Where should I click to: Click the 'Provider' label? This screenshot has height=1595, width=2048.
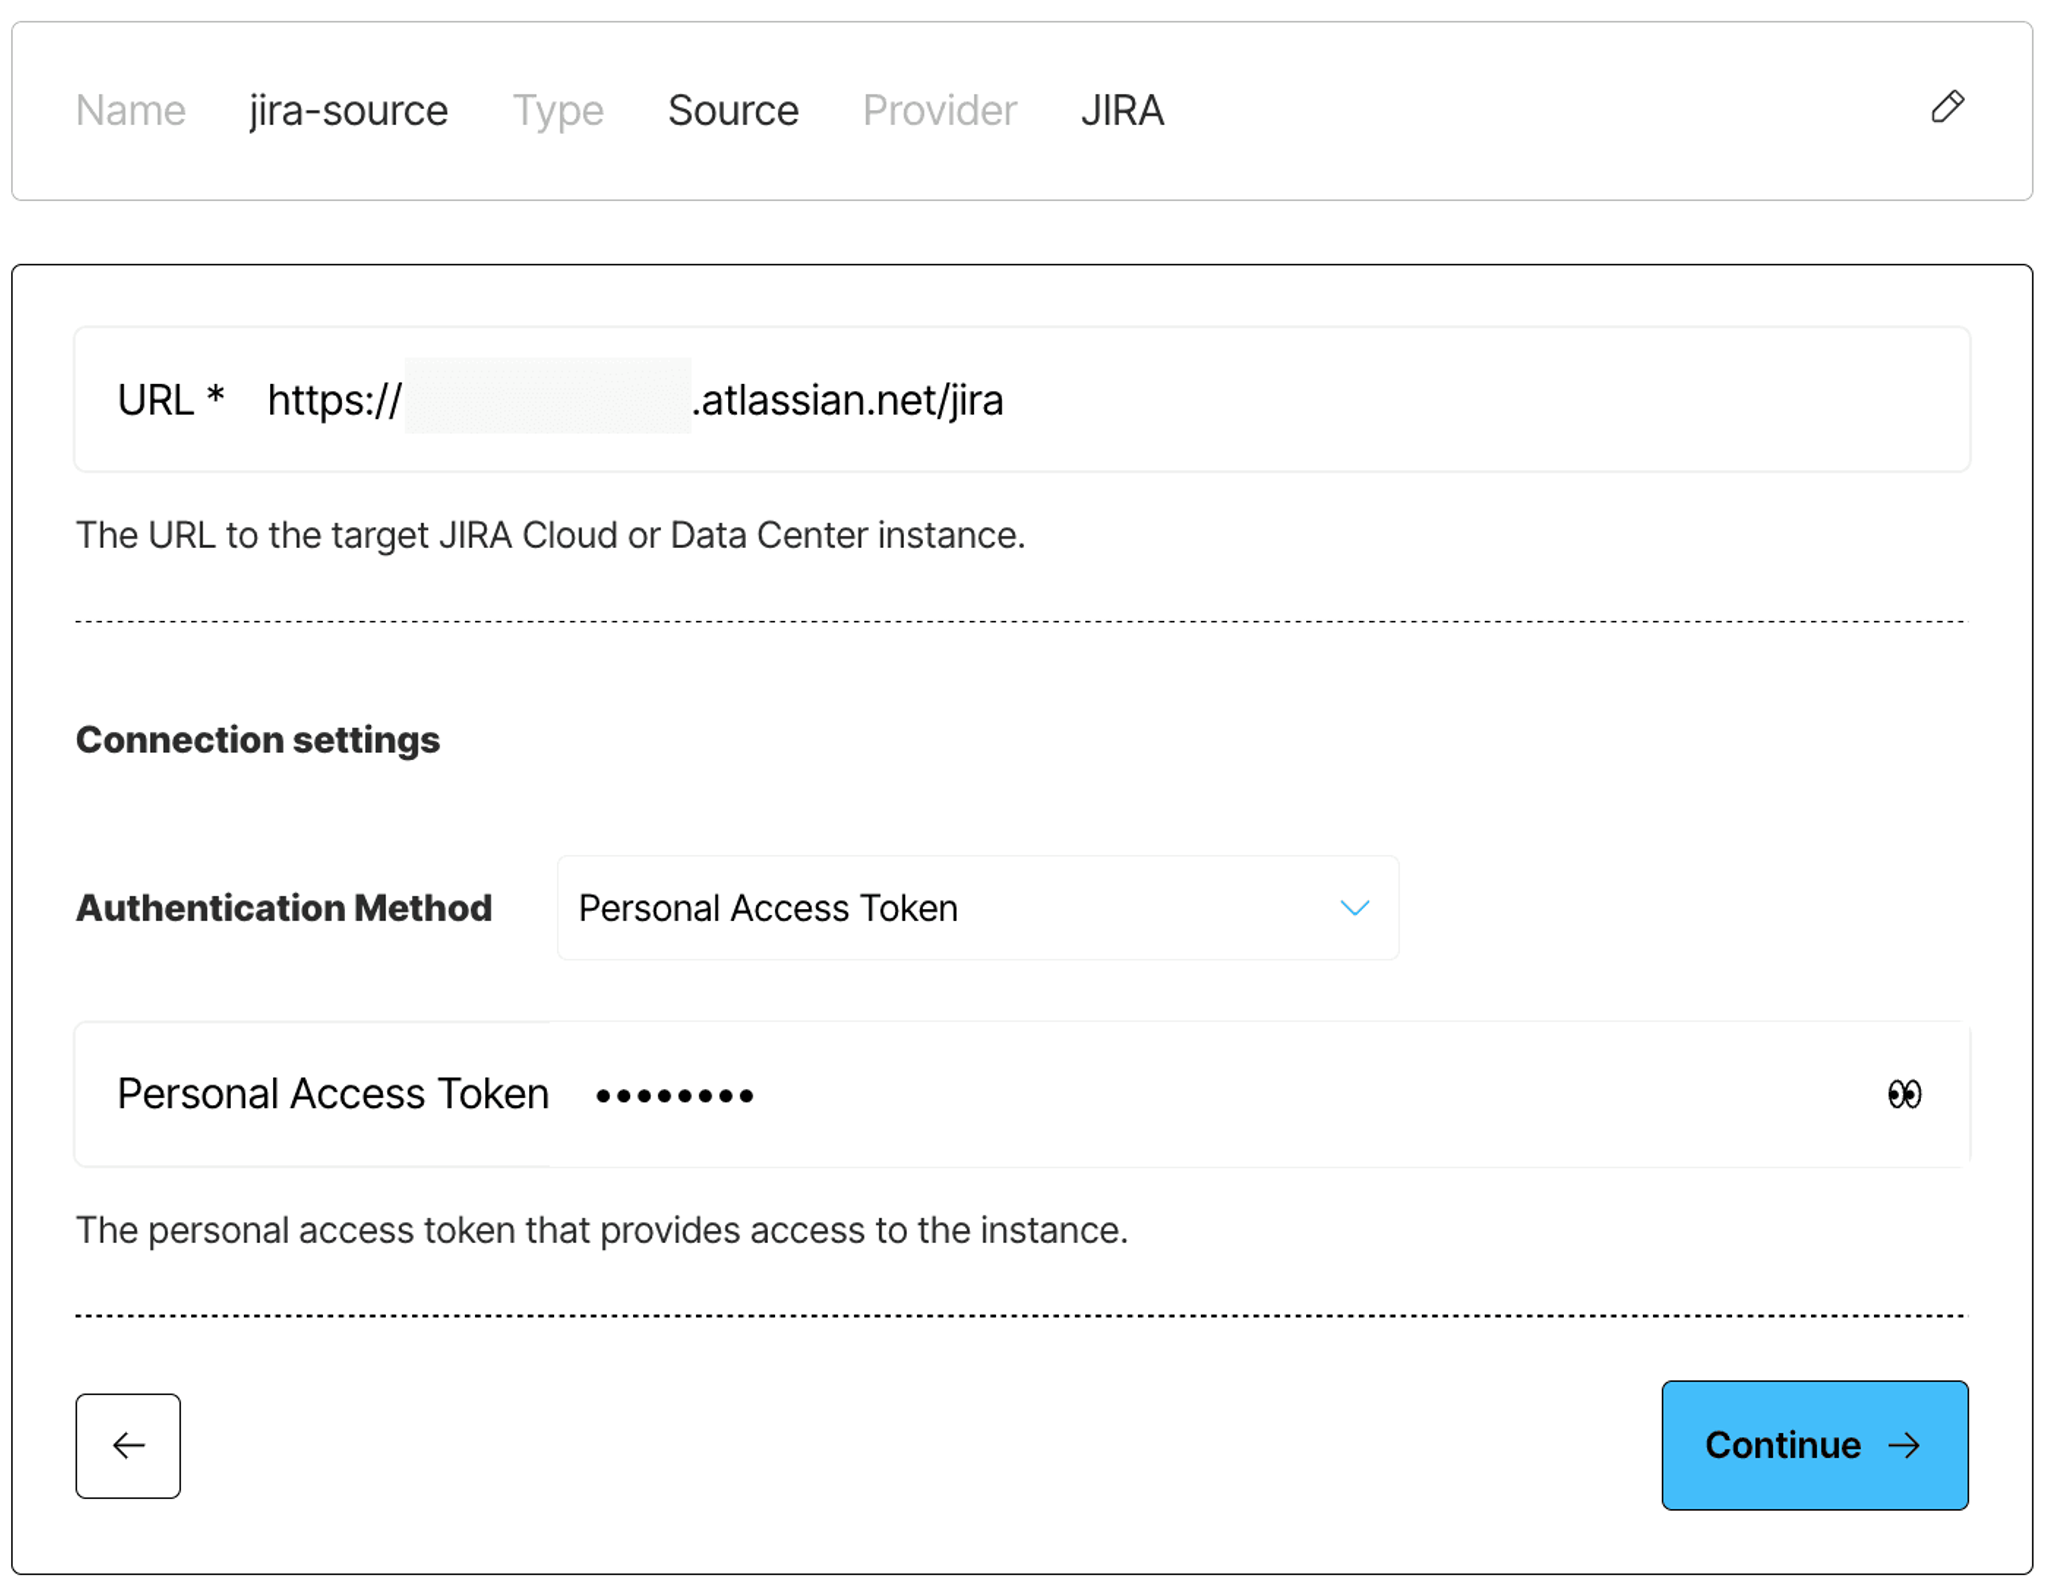coord(939,111)
